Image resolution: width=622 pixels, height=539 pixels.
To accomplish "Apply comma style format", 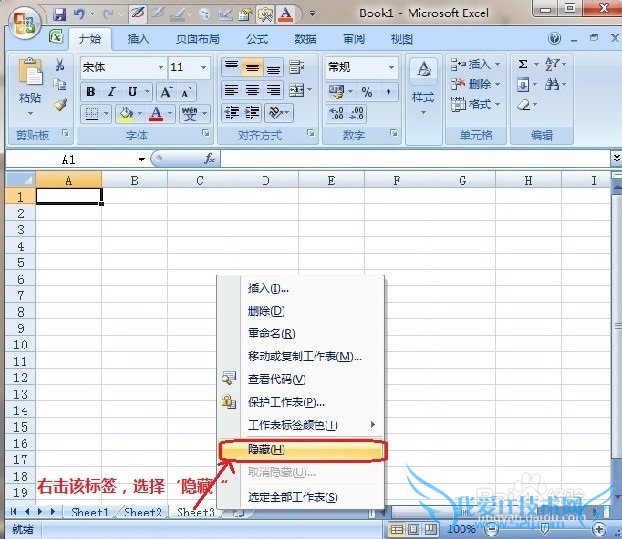I will click(388, 92).
